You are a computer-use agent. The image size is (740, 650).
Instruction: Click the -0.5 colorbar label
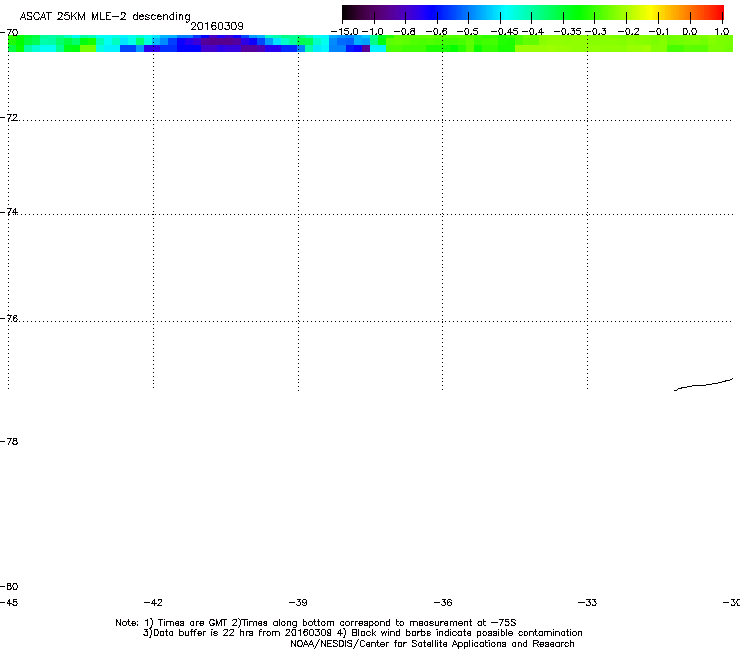(468, 32)
